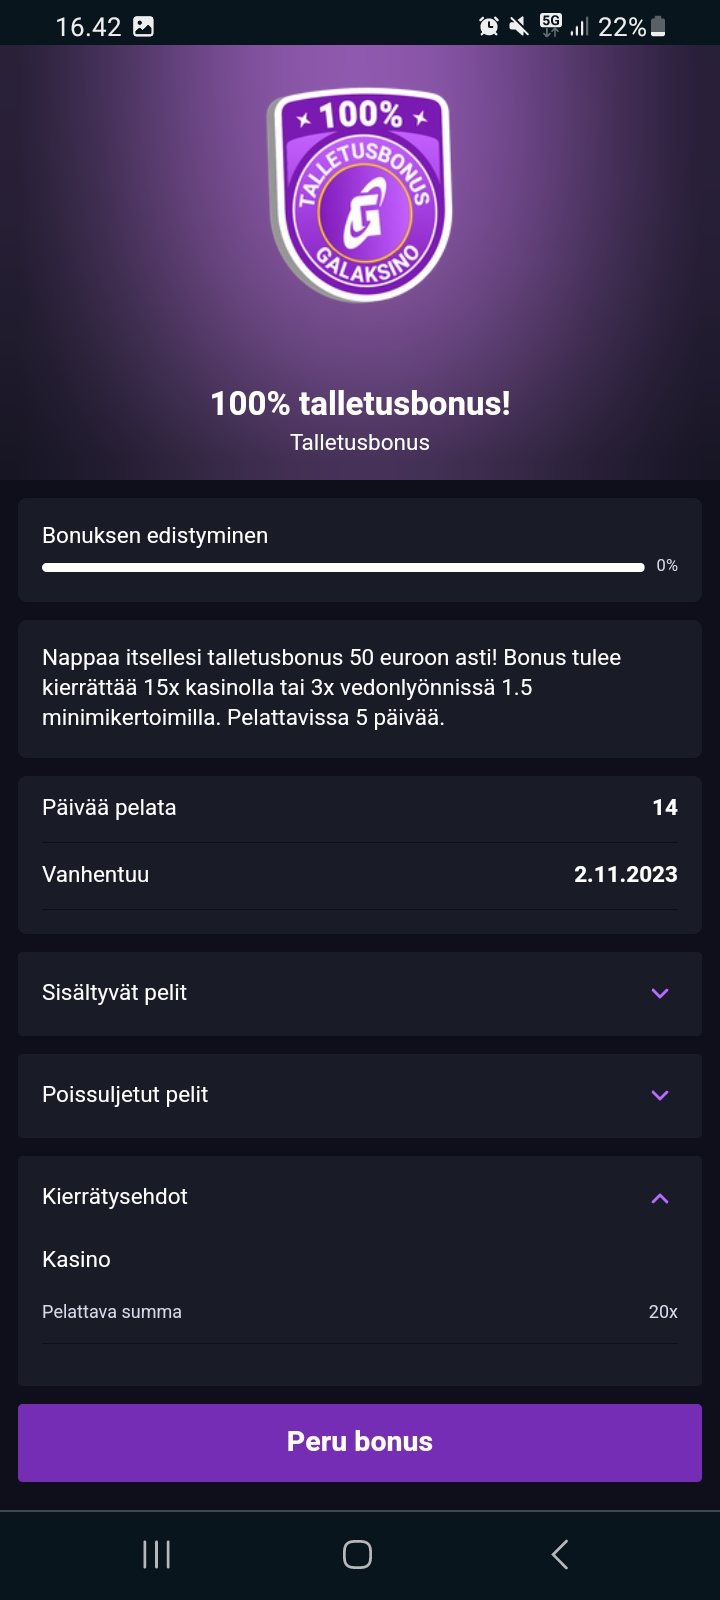Tap the Pelattava summa 20x row
Image resolution: width=720 pixels, height=1600 pixels.
point(360,1311)
